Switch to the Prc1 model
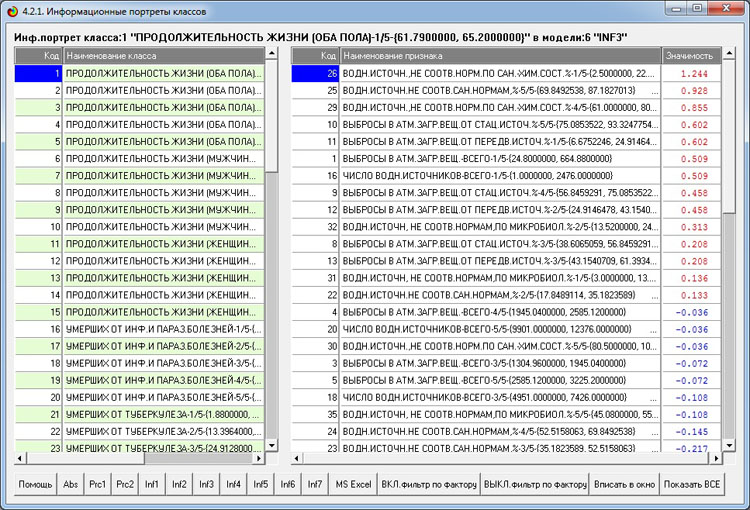Screen dimensions: 750x510 (98, 484)
